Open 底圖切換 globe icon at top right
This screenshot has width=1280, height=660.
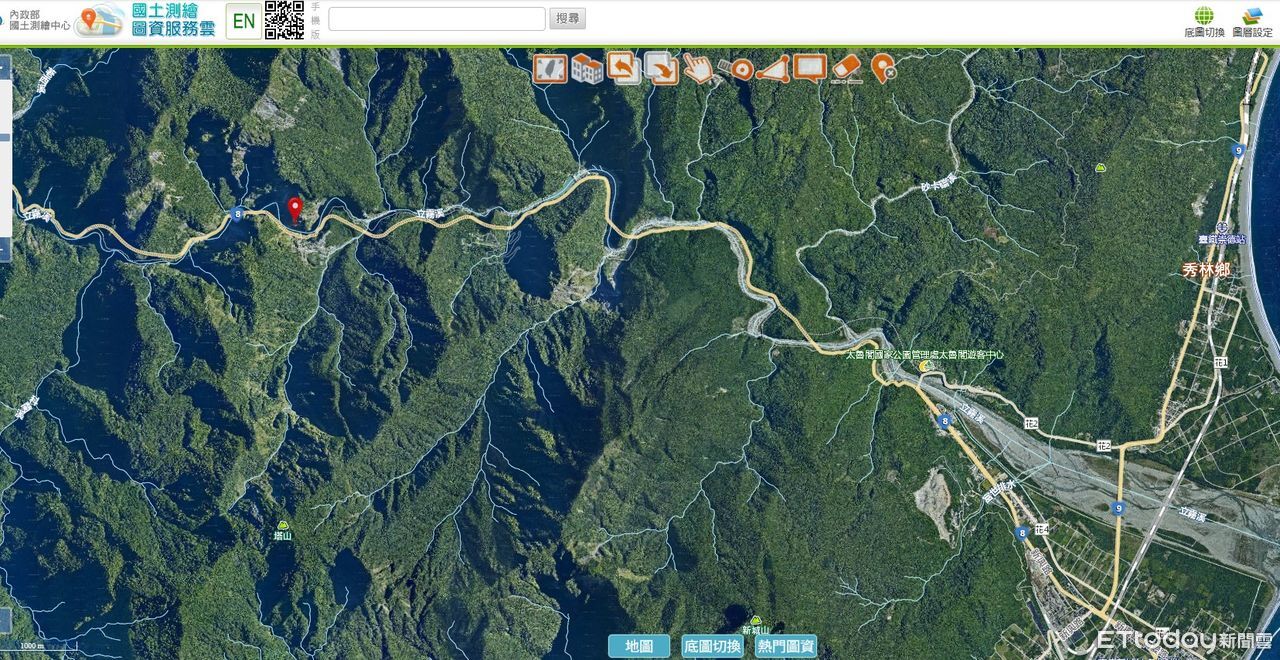[x=1204, y=21]
